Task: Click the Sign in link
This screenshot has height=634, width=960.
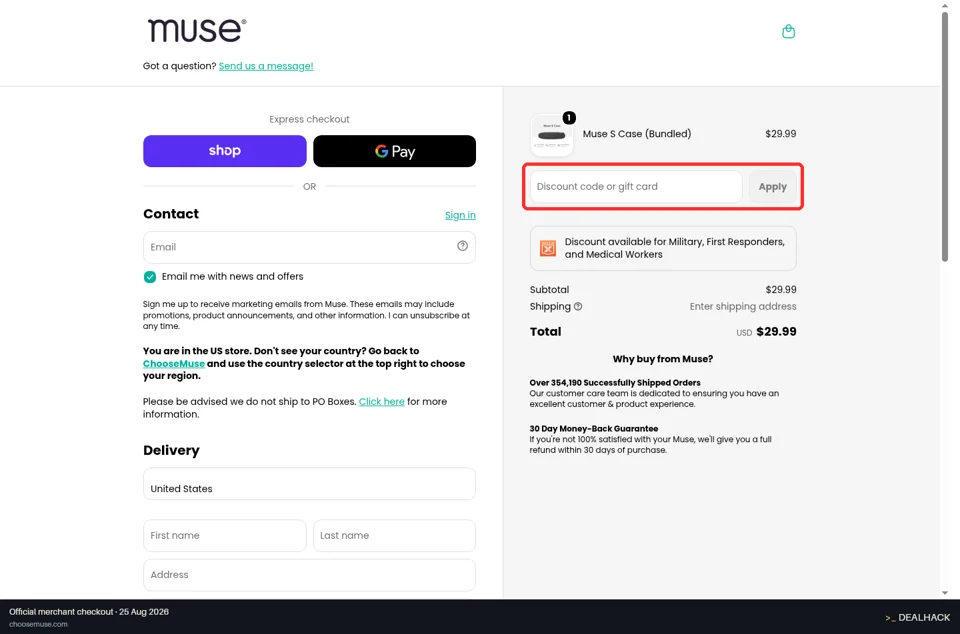Action: tap(460, 215)
